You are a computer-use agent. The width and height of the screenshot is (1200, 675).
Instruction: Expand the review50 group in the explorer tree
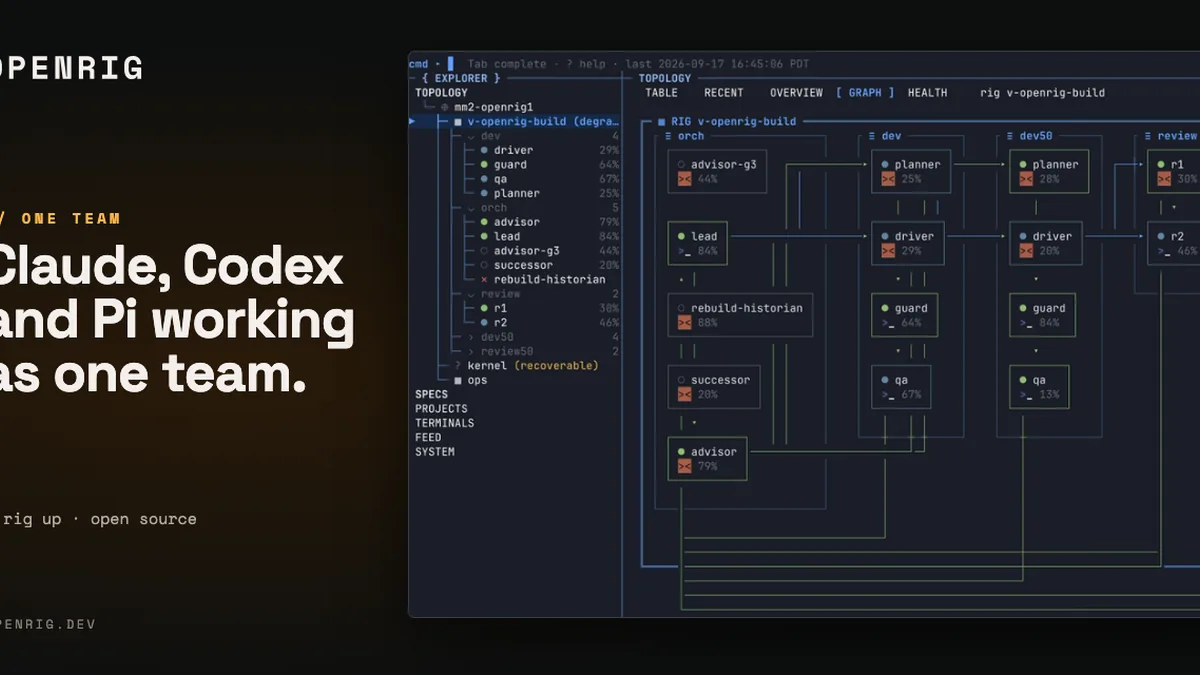[471, 352]
